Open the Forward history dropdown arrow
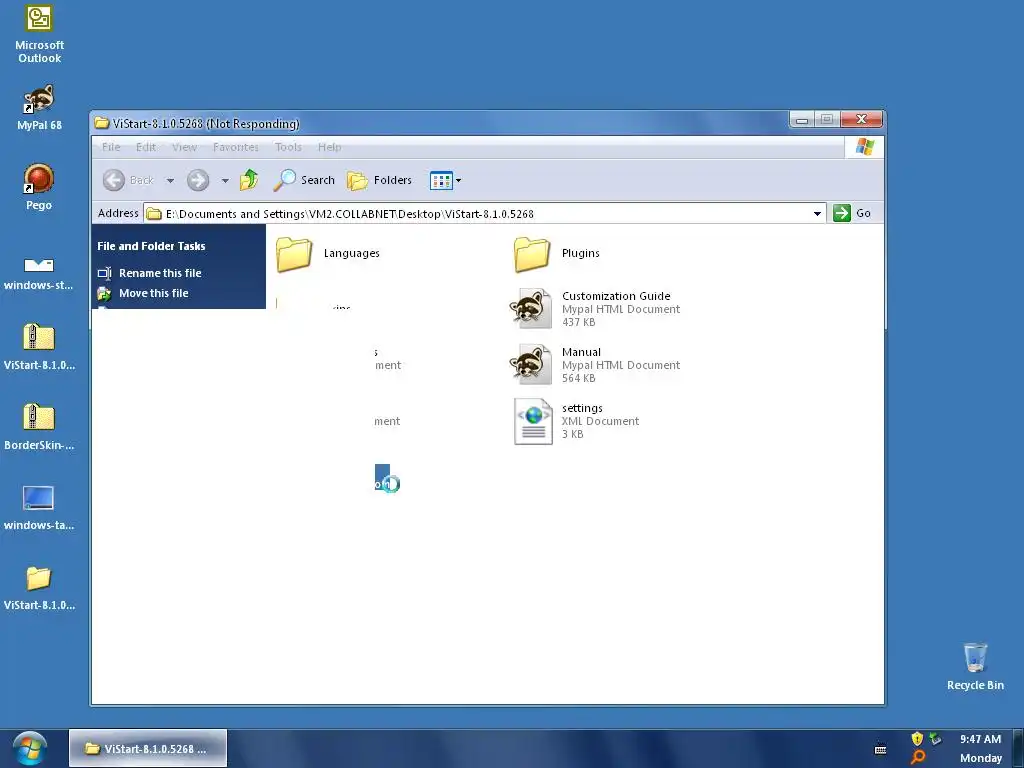This screenshot has width=1024, height=768. (x=225, y=180)
